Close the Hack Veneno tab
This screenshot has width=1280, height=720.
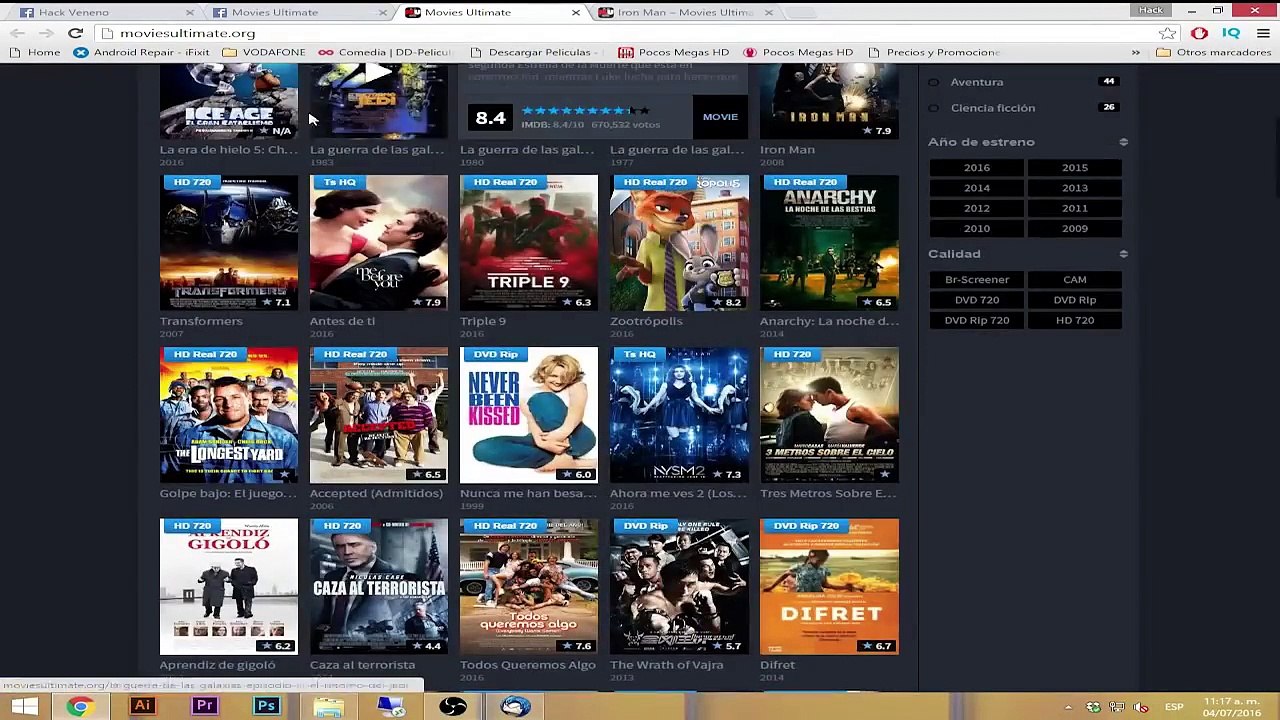pos(192,12)
